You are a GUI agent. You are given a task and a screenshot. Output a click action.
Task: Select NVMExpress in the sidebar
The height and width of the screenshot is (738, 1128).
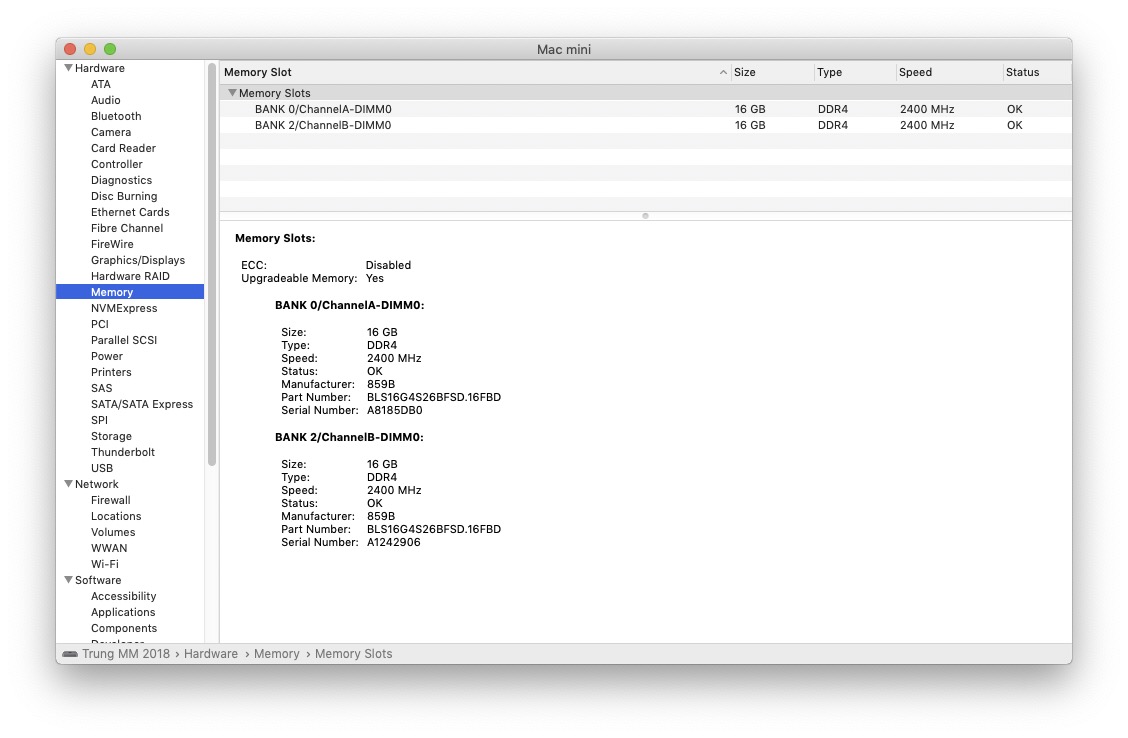tap(124, 308)
